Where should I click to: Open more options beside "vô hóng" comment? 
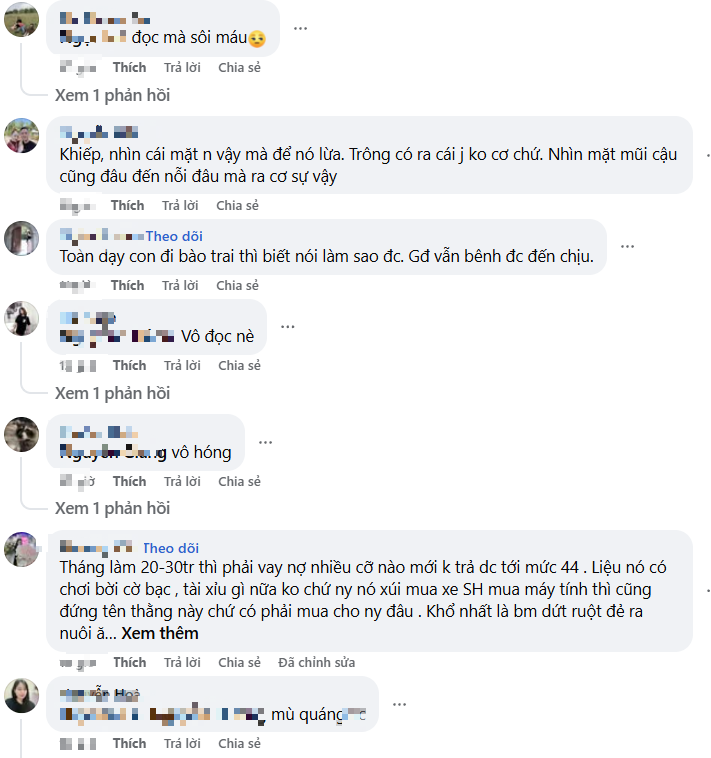tap(265, 441)
